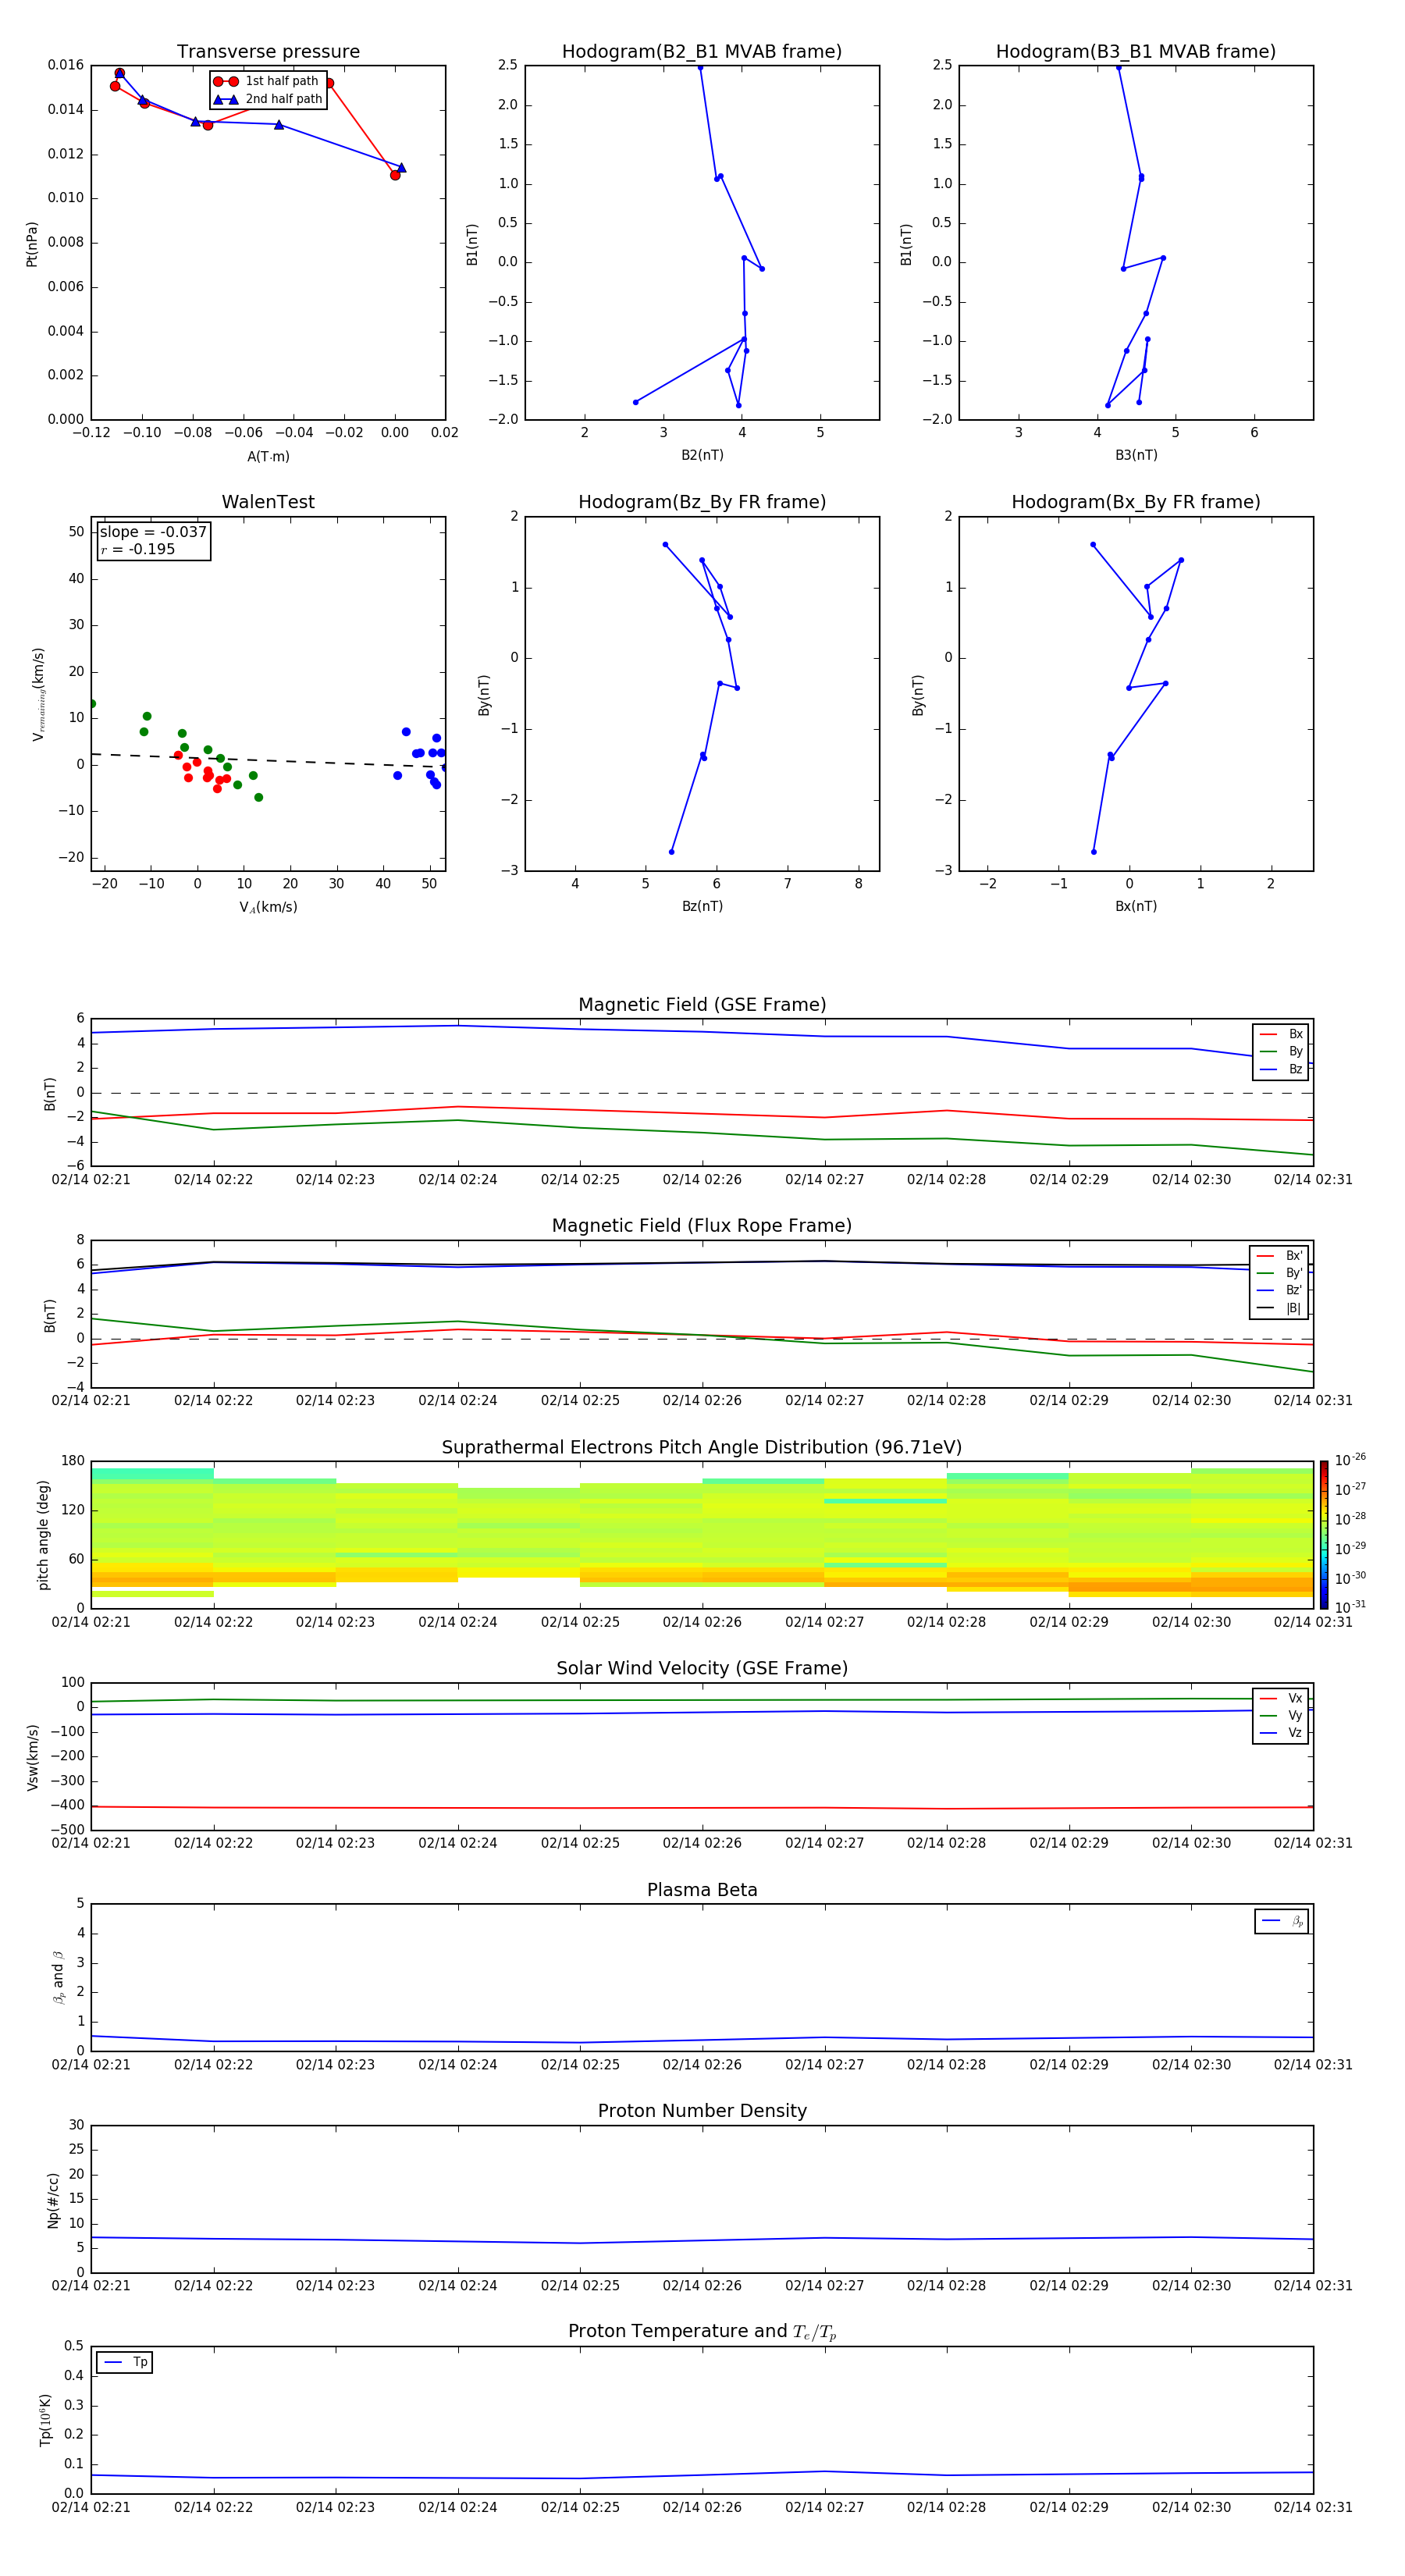Click the 'Tp' legend entry
Image resolution: width=1405 pixels, height=2576 pixels.
(x=125, y=2362)
